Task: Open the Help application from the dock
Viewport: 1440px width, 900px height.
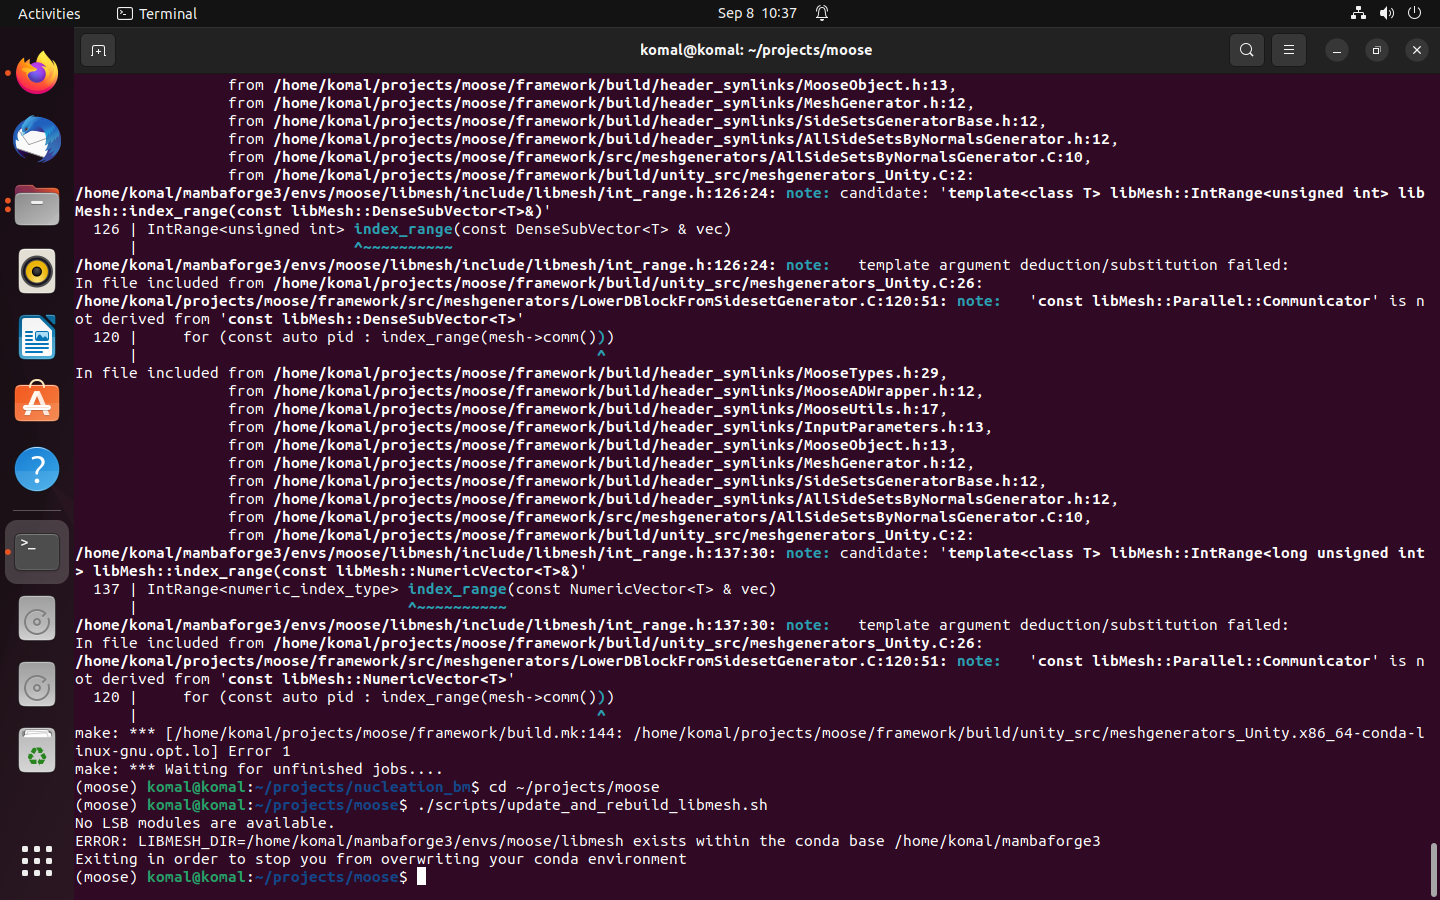Action: click(36, 468)
